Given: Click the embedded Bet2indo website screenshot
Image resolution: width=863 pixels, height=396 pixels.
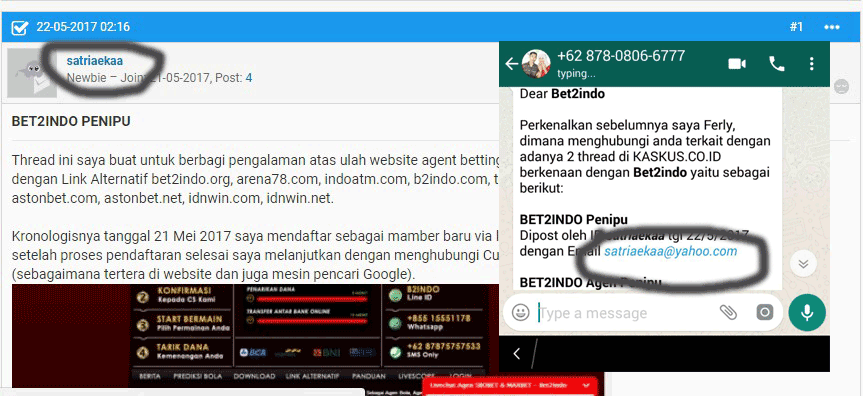Looking at the screenshot, I should pos(255,336).
